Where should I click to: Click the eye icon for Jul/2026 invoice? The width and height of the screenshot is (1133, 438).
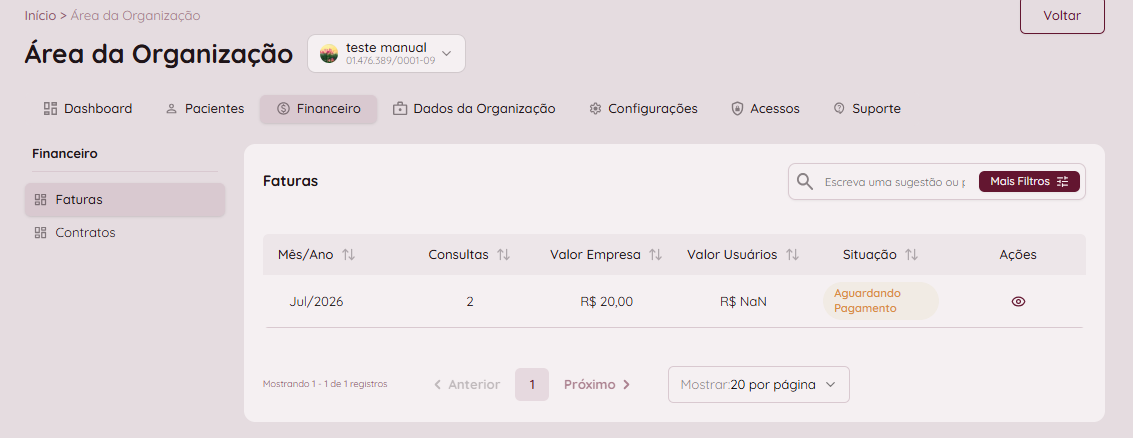1018,302
